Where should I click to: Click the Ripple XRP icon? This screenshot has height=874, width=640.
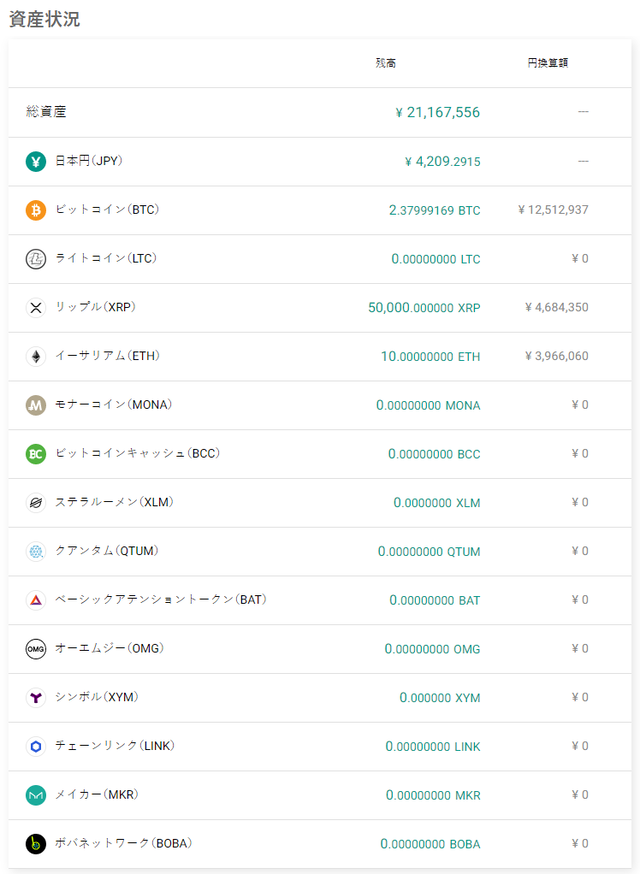click(x=36, y=308)
